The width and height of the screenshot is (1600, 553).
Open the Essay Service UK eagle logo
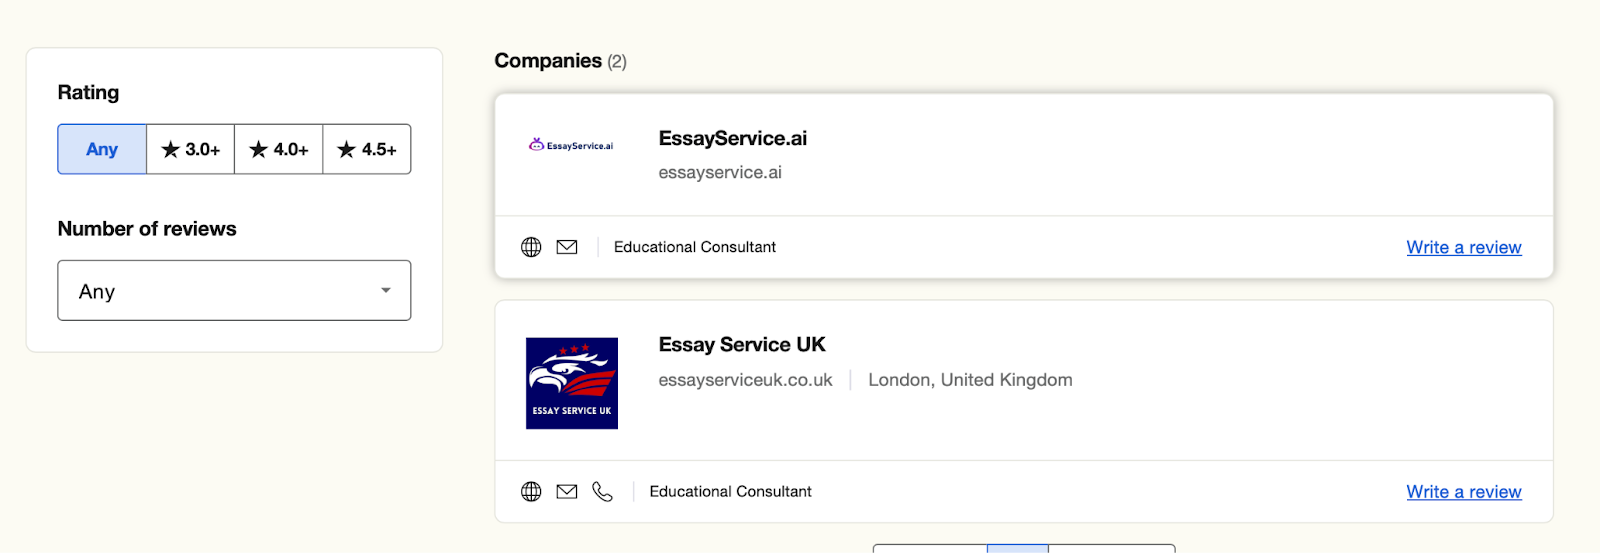point(572,383)
